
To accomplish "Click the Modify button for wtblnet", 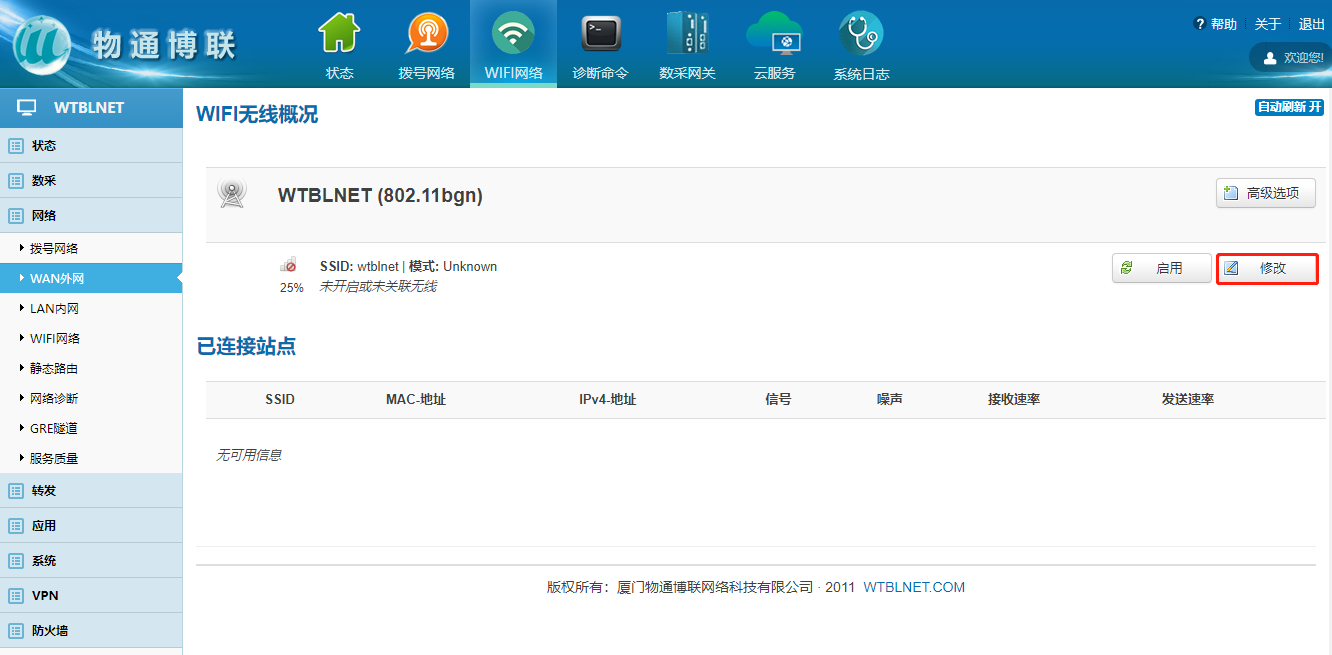I will click(x=1266, y=268).
